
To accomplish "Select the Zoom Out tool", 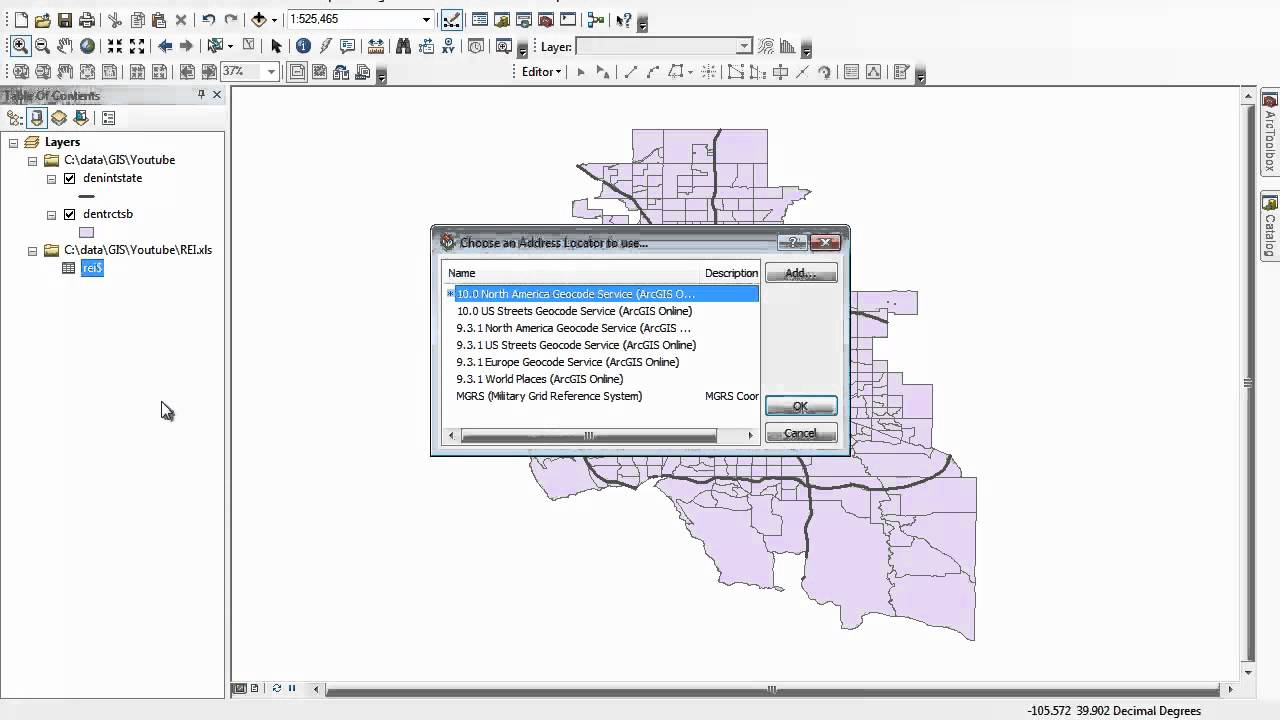I will coord(42,46).
